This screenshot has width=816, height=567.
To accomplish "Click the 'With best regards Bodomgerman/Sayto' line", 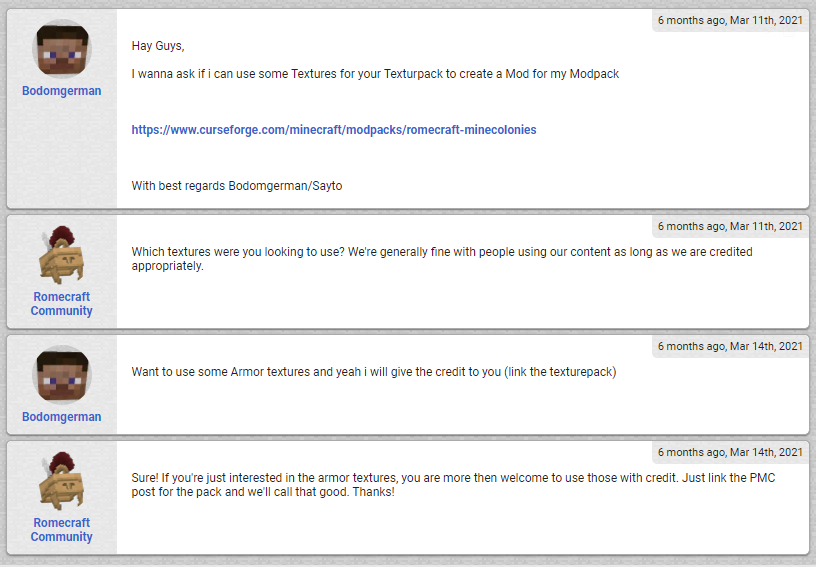I will click(x=237, y=186).
